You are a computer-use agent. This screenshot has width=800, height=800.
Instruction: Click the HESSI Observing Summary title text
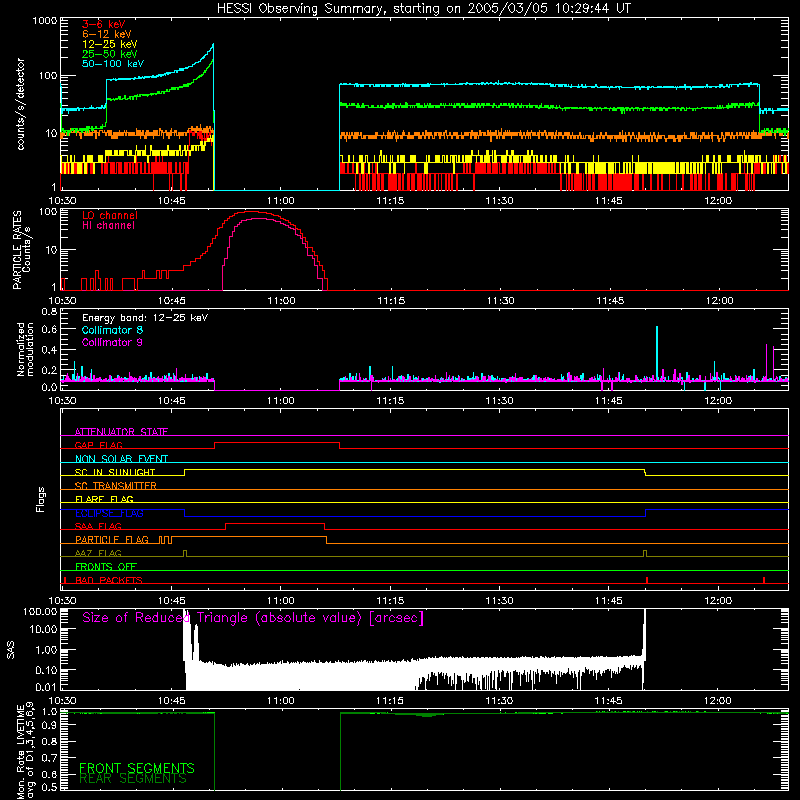coord(423,9)
